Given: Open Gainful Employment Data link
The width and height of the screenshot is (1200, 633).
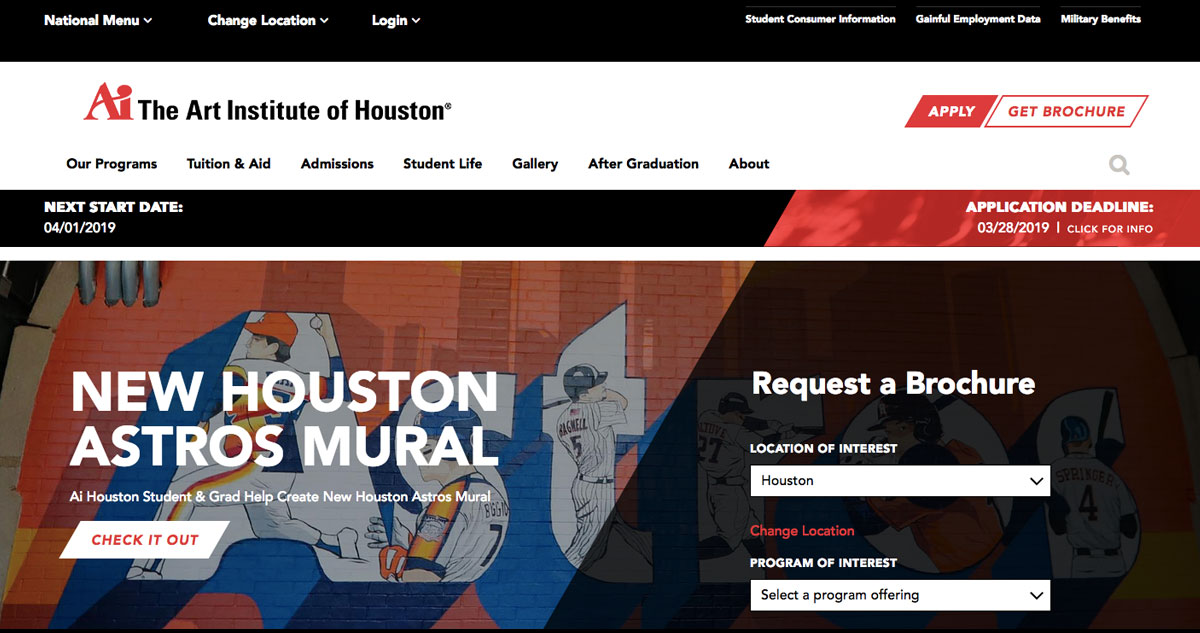Looking at the screenshot, I should (x=978, y=19).
